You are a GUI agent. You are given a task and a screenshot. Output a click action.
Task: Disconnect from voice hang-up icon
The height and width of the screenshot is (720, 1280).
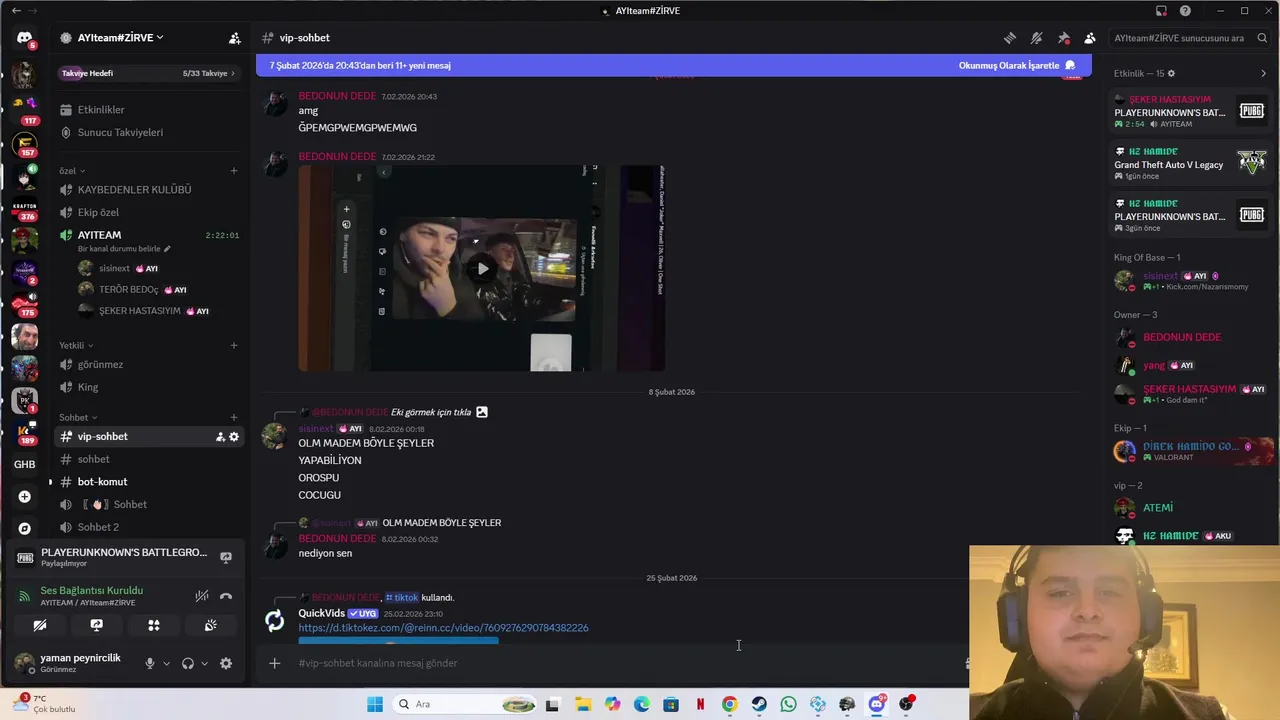tap(226, 596)
